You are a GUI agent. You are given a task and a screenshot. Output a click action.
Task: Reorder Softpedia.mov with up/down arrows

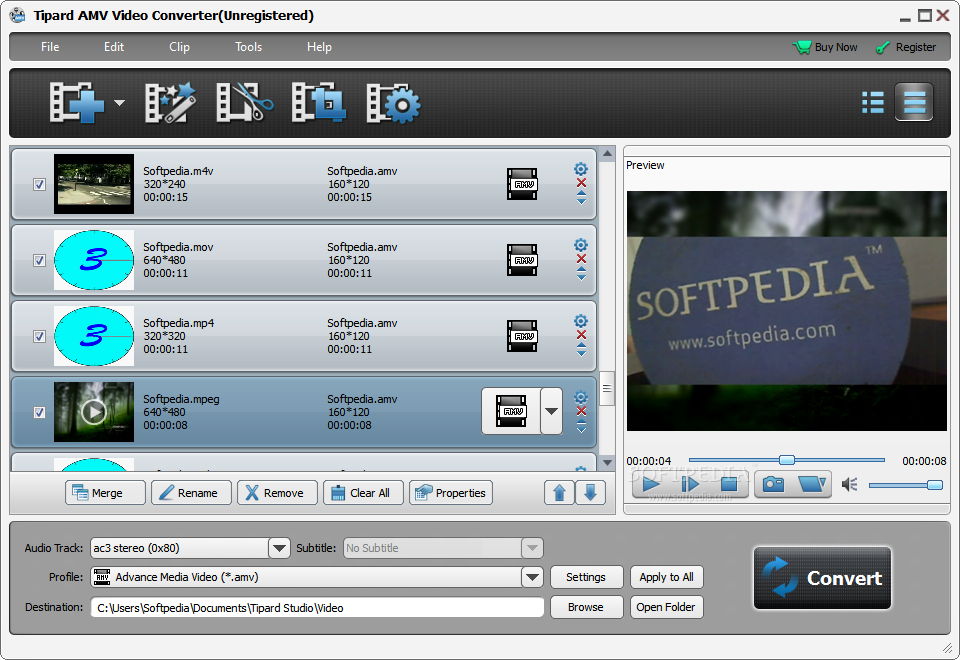click(x=581, y=274)
